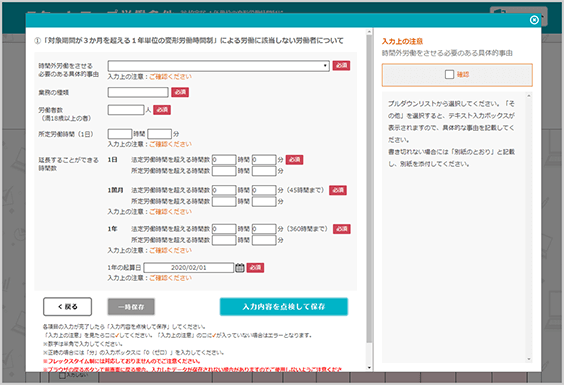The image size is (564, 385).
Task: Click 1年 所定労働時間を超える時間数 minutes field
Action: 264,240
